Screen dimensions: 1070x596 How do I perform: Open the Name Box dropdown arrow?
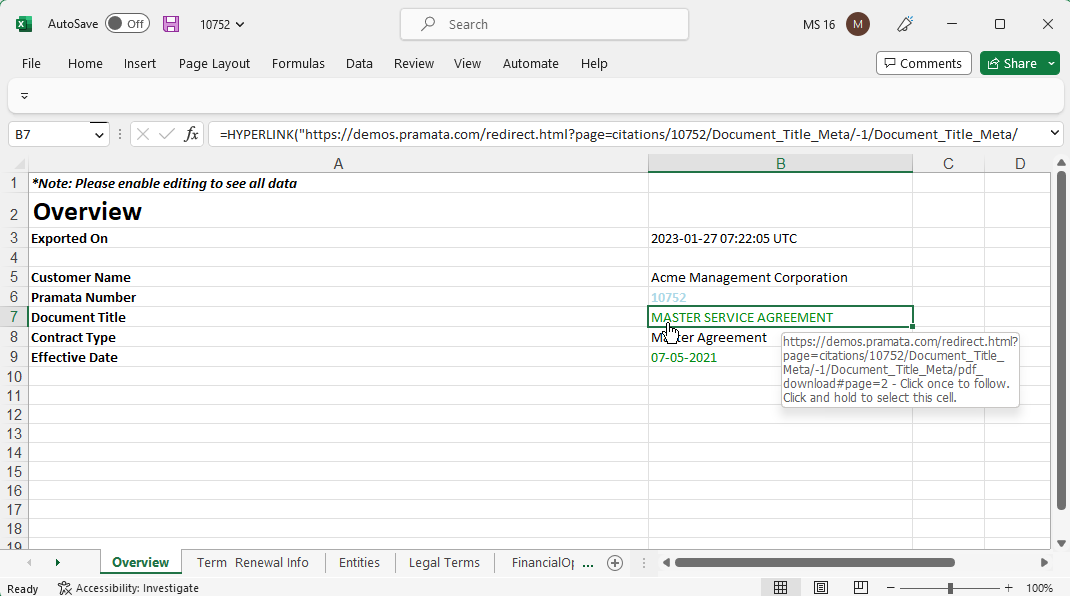(99, 135)
